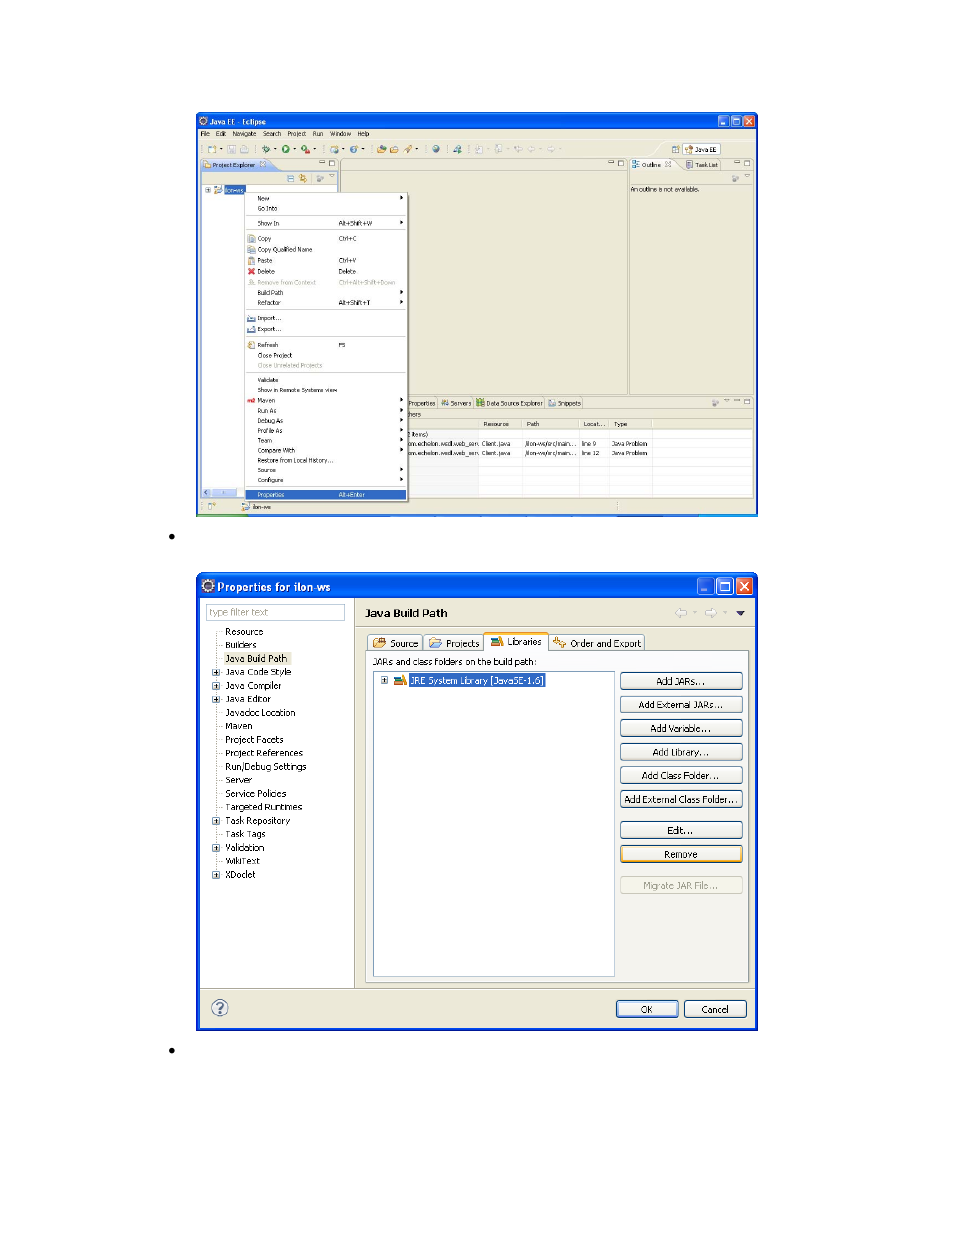Click the Path column header in Problems table
This screenshot has height=1235, width=954.
[x=551, y=424]
